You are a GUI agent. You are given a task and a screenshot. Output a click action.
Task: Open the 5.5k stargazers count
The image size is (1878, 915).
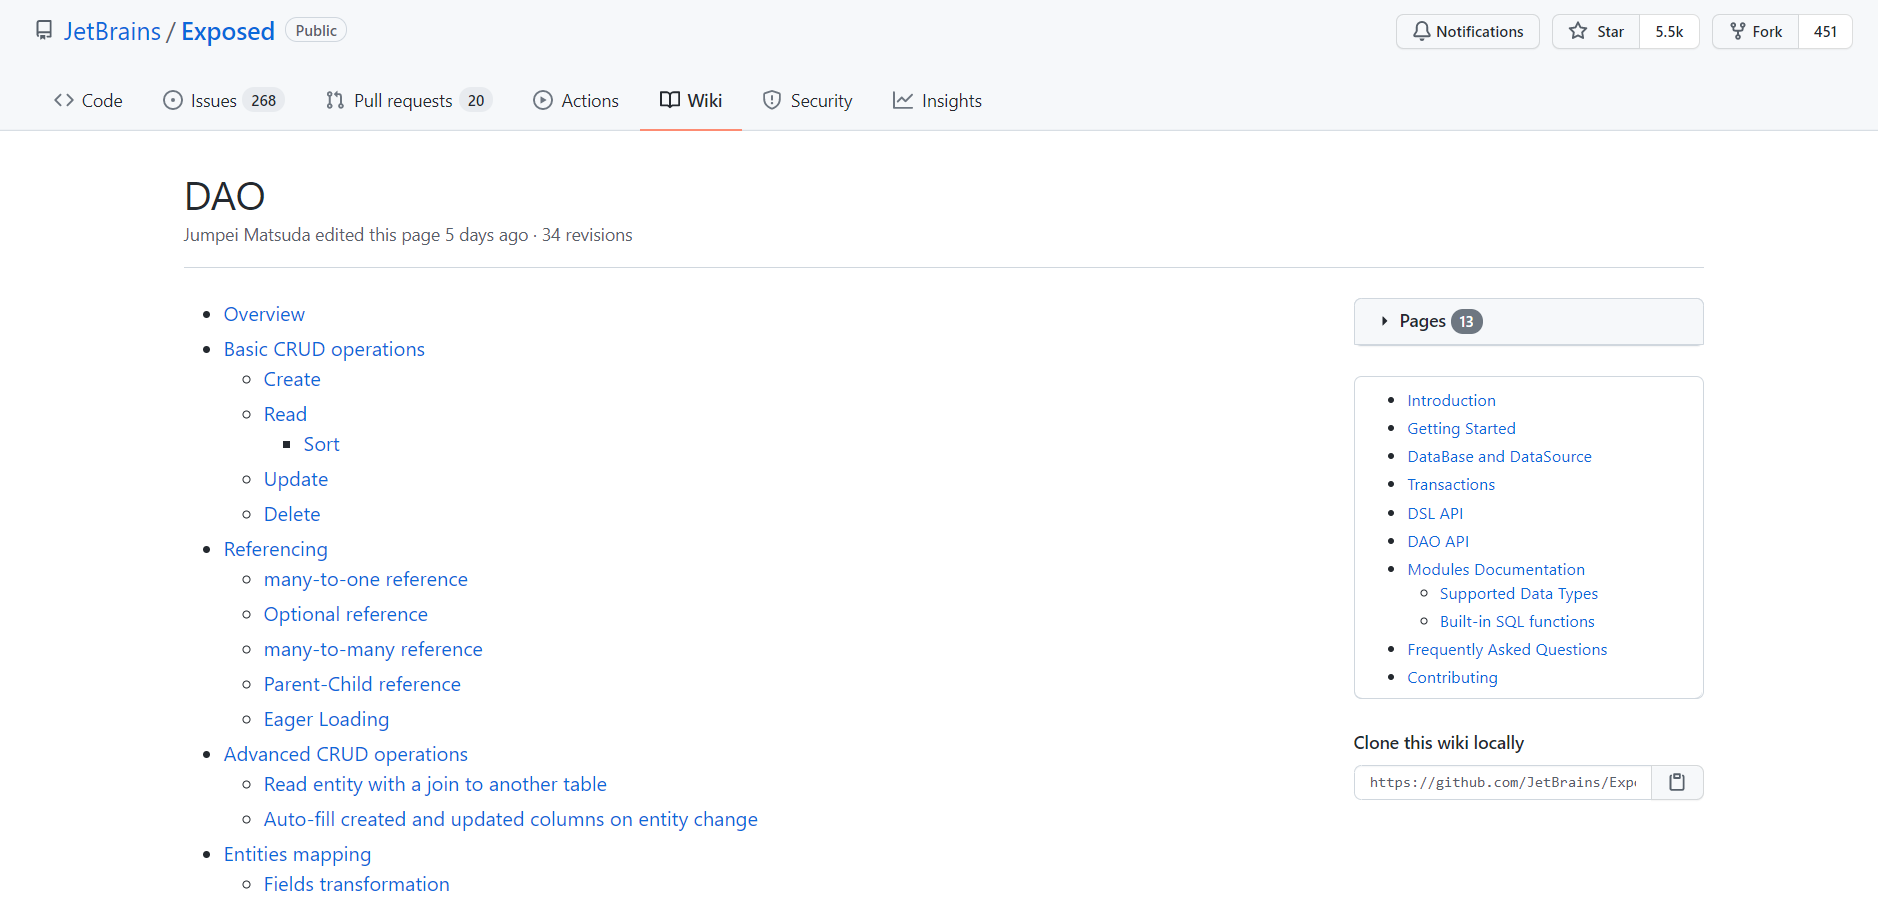click(1669, 31)
